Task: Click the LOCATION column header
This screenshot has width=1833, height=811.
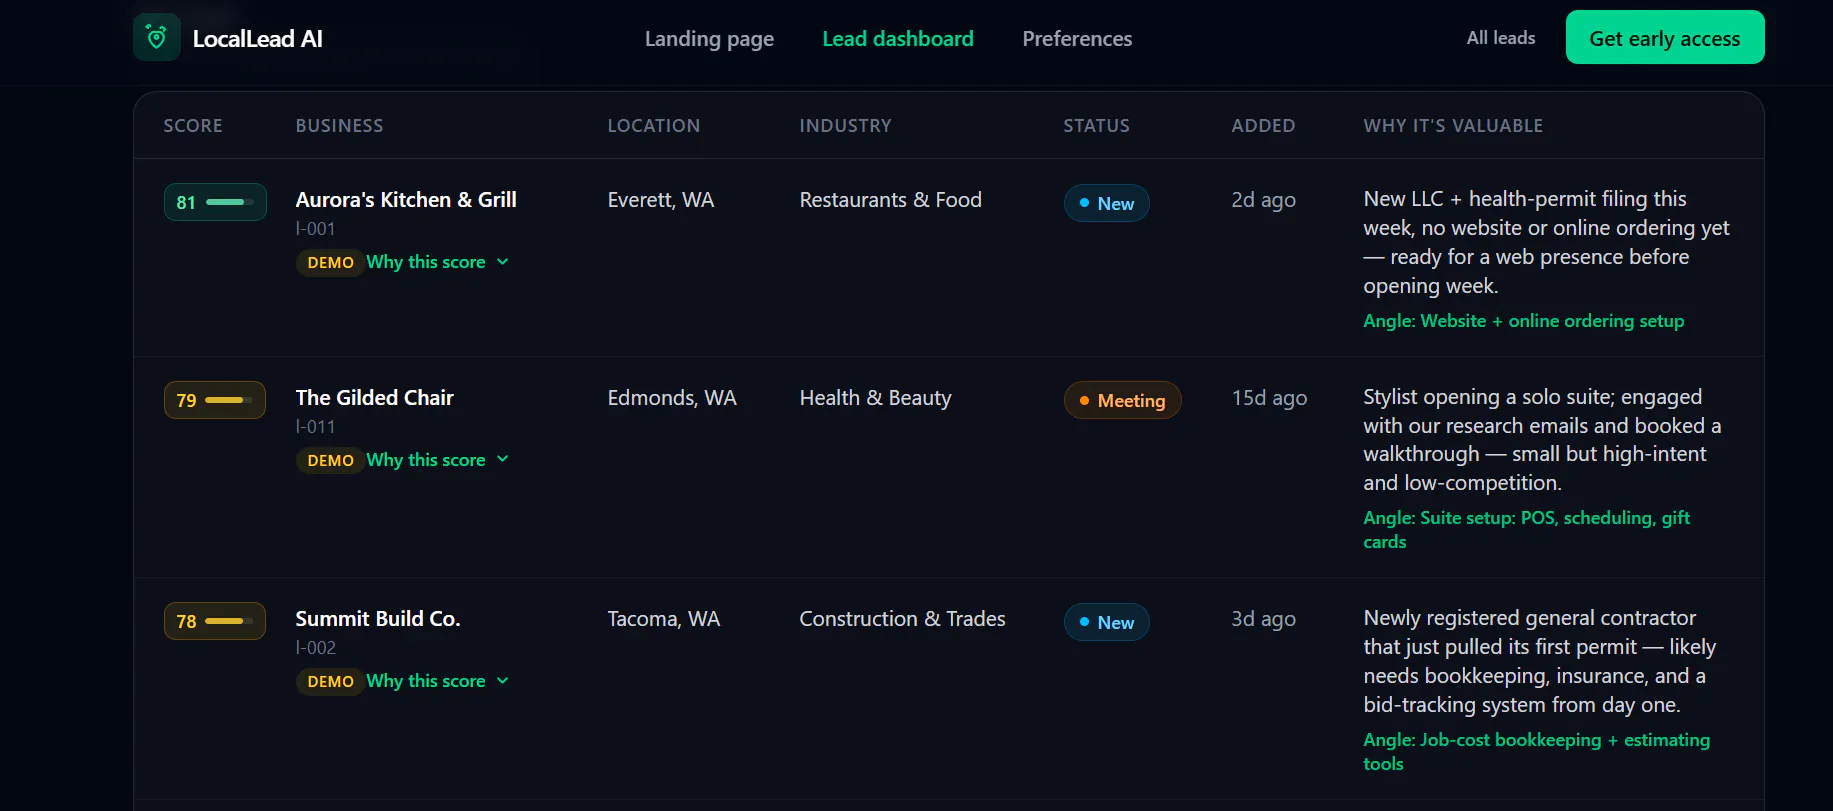Action: pyautogui.click(x=654, y=126)
